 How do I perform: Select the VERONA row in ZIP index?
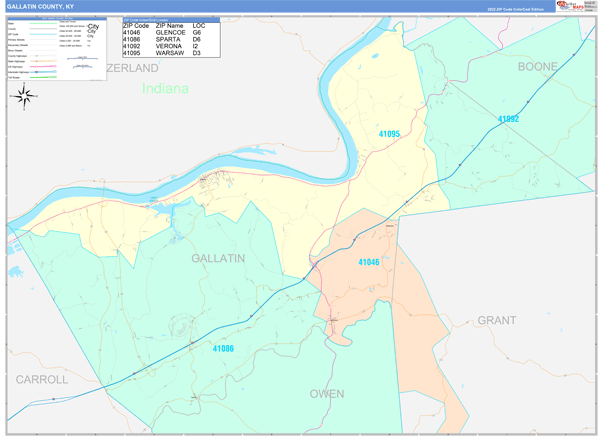coord(170,46)
